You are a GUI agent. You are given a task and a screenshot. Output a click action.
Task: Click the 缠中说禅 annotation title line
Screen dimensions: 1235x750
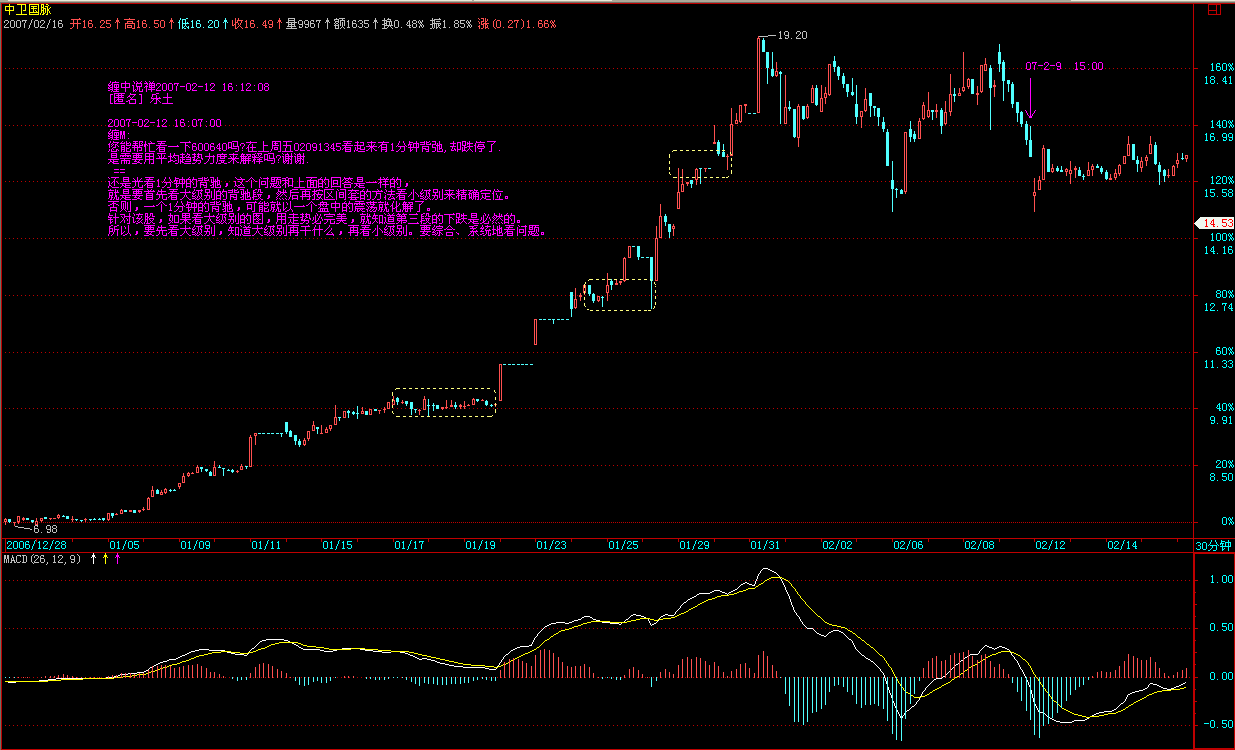(x=188, y=88)
